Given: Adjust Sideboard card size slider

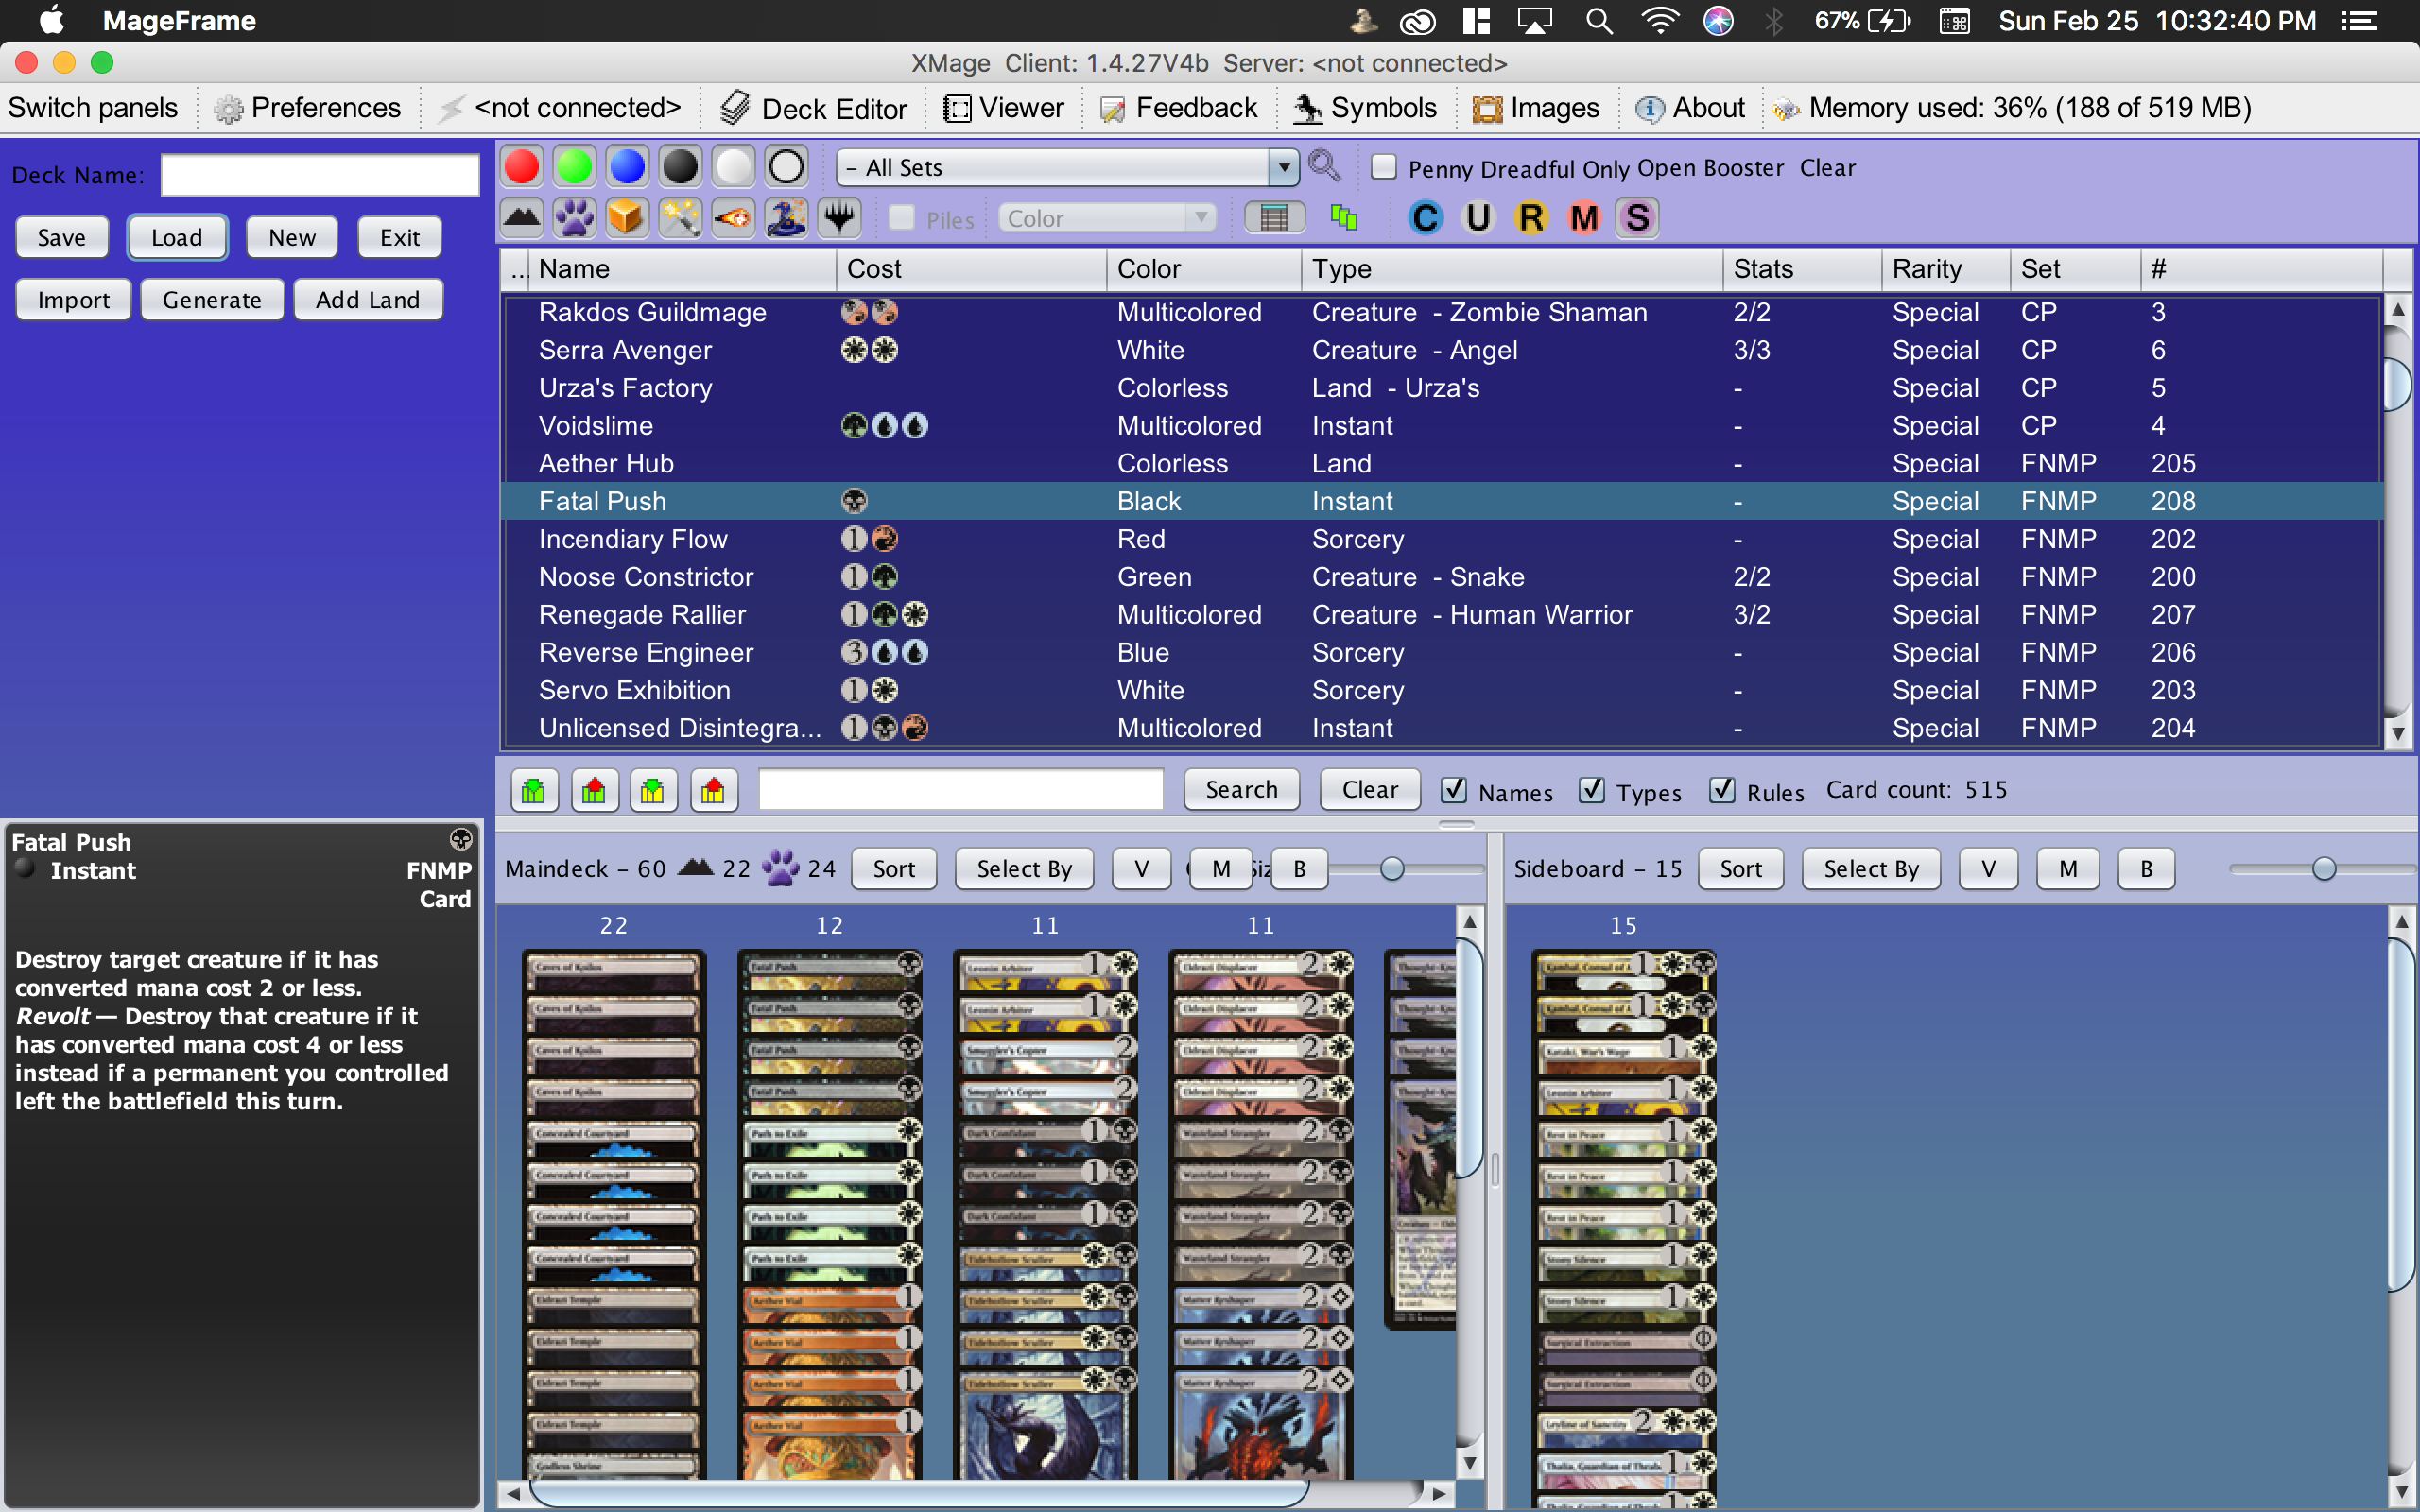Looking at the screenshot, I should coord(2324,869).
